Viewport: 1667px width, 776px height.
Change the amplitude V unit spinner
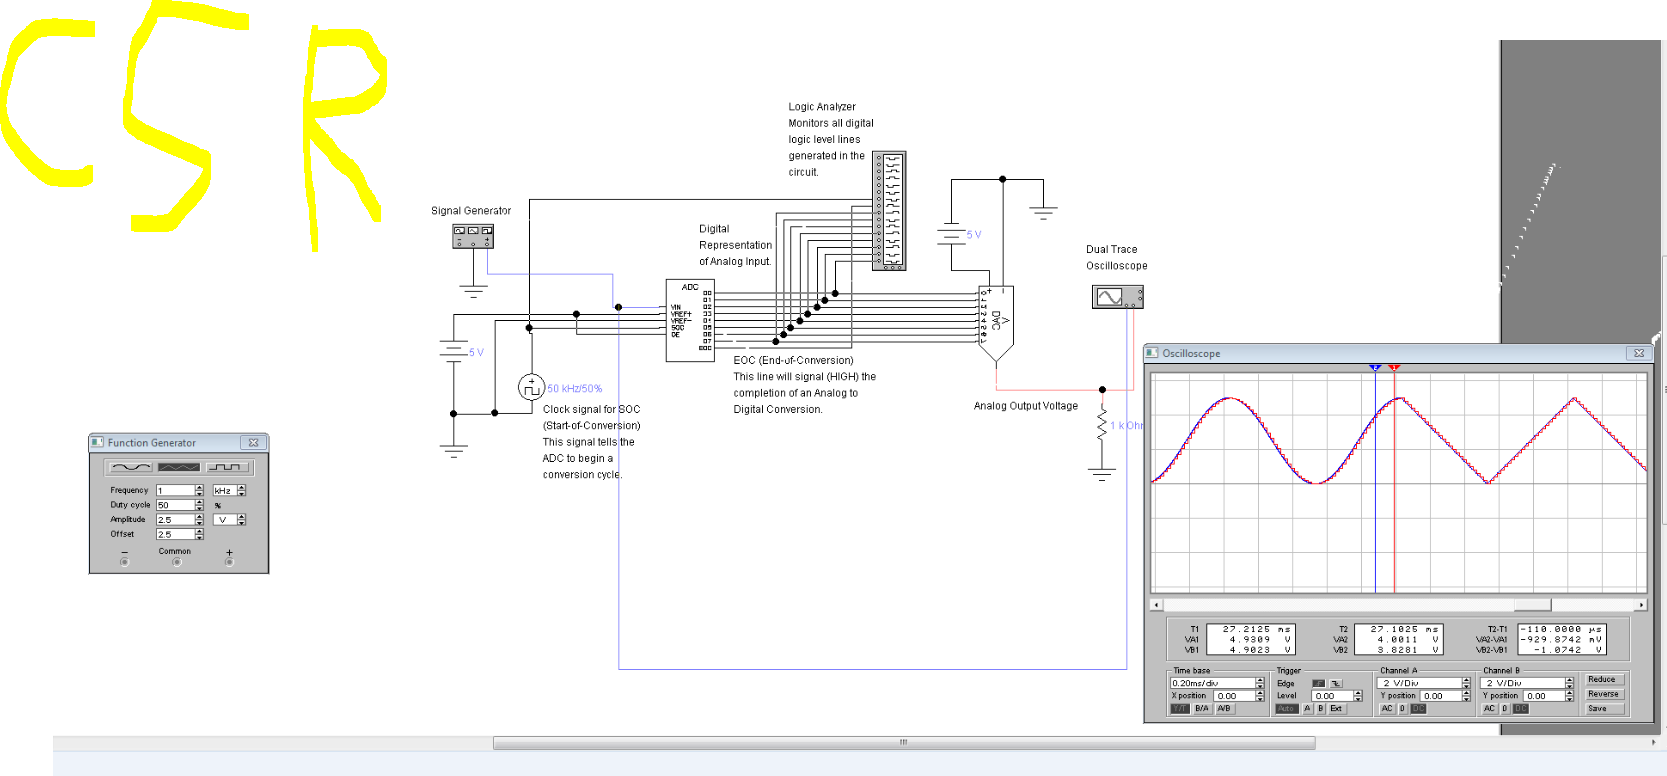(x=241, y=519)
